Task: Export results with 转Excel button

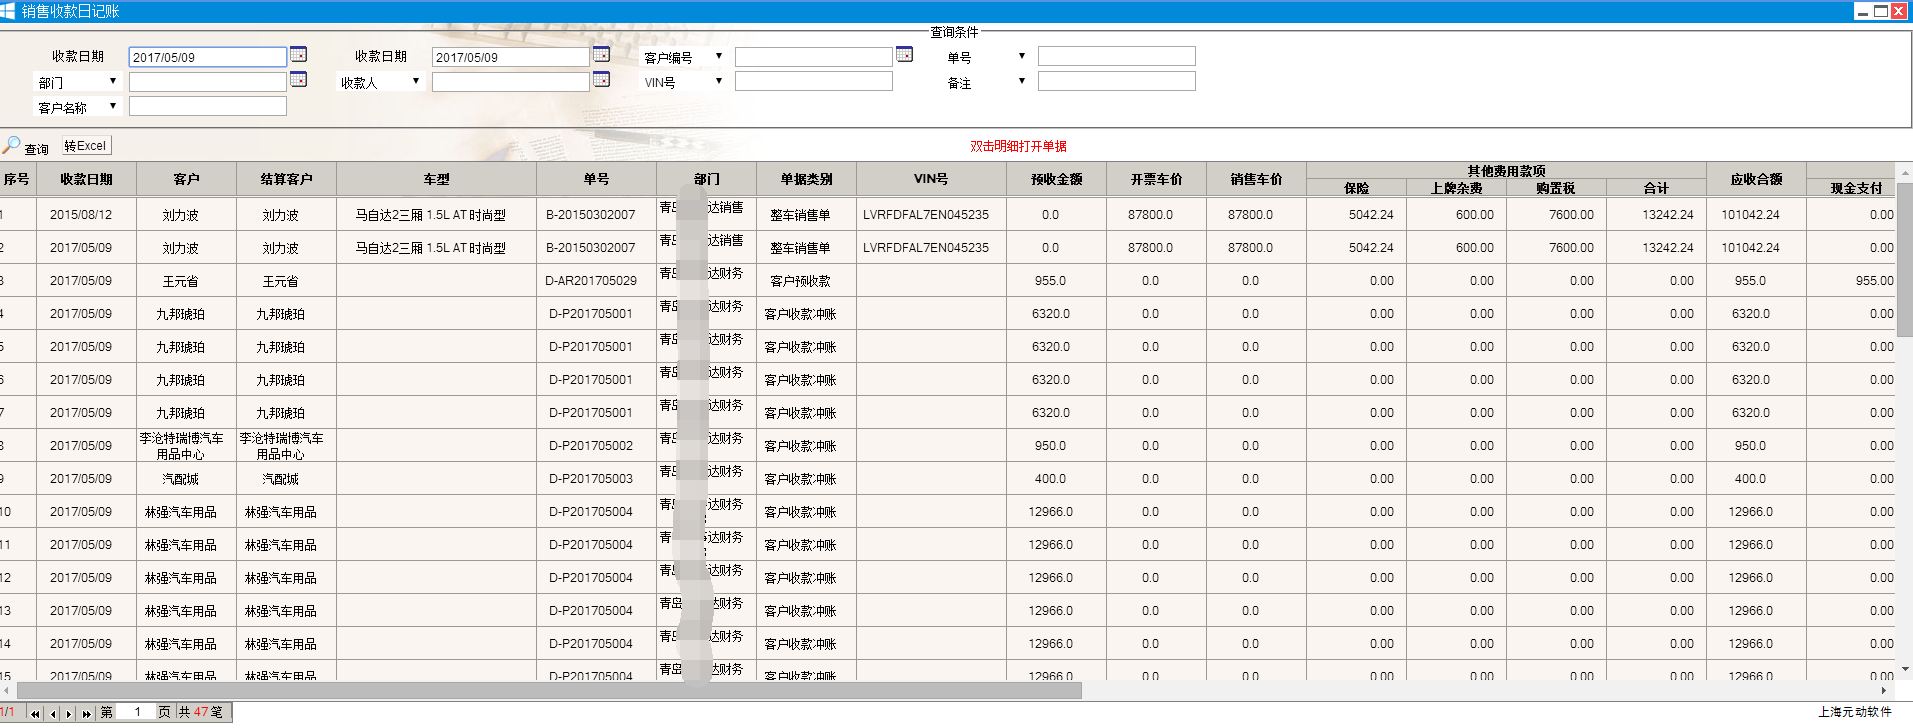Action: [86, 146]
